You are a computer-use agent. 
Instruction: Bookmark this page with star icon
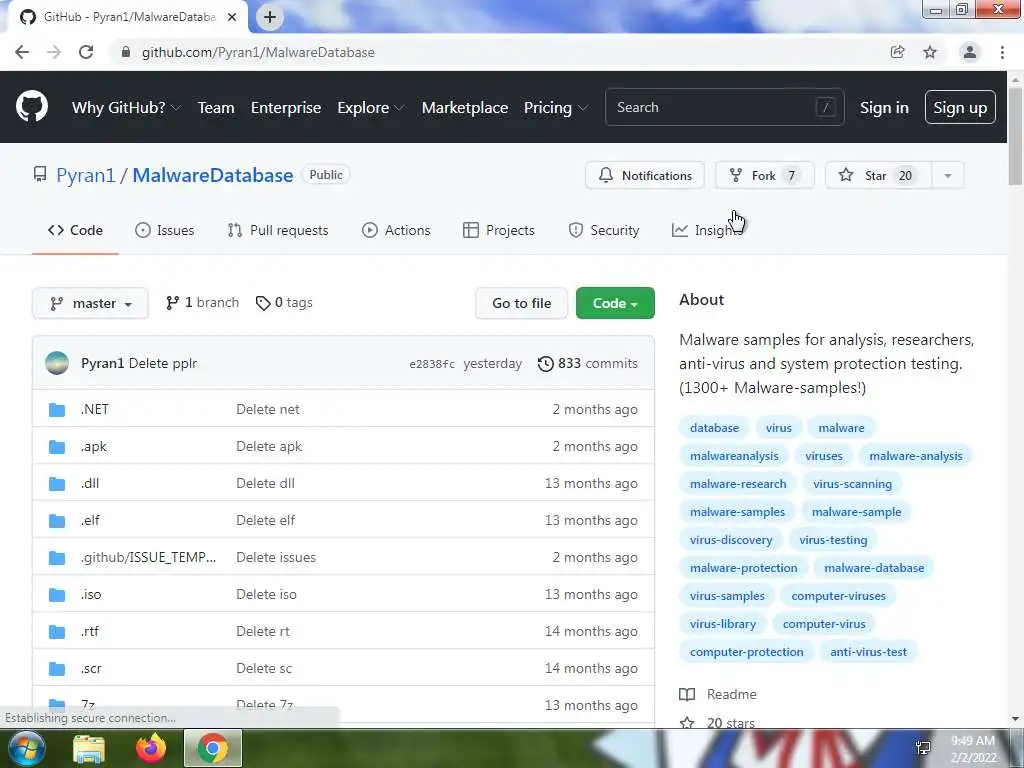click(x=930, y=52)
